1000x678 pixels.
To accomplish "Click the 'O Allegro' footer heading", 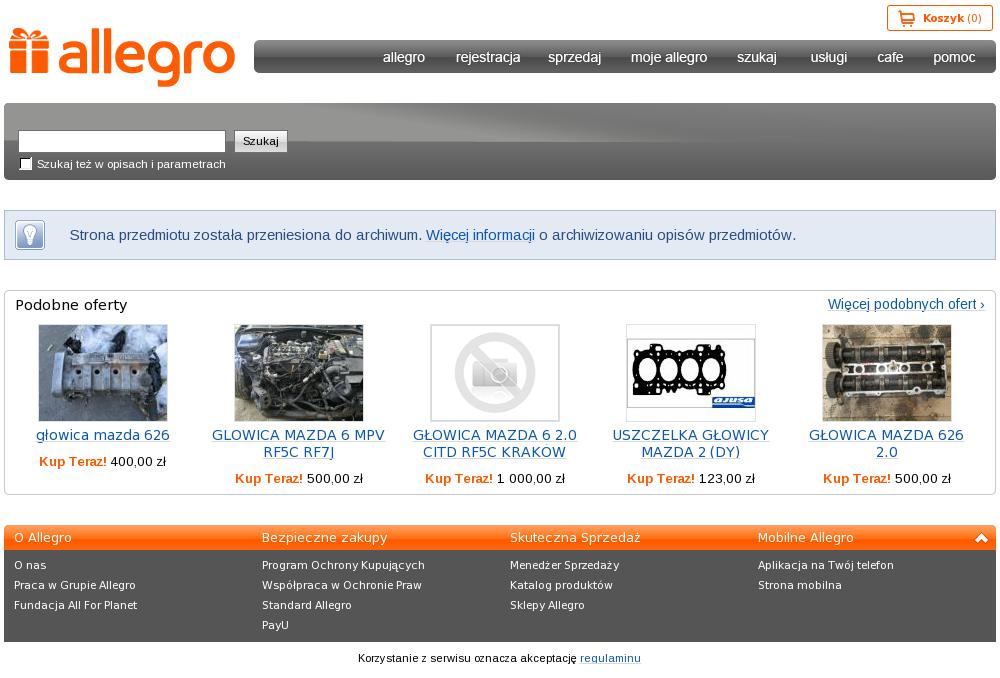I will (x=43, y=538).
